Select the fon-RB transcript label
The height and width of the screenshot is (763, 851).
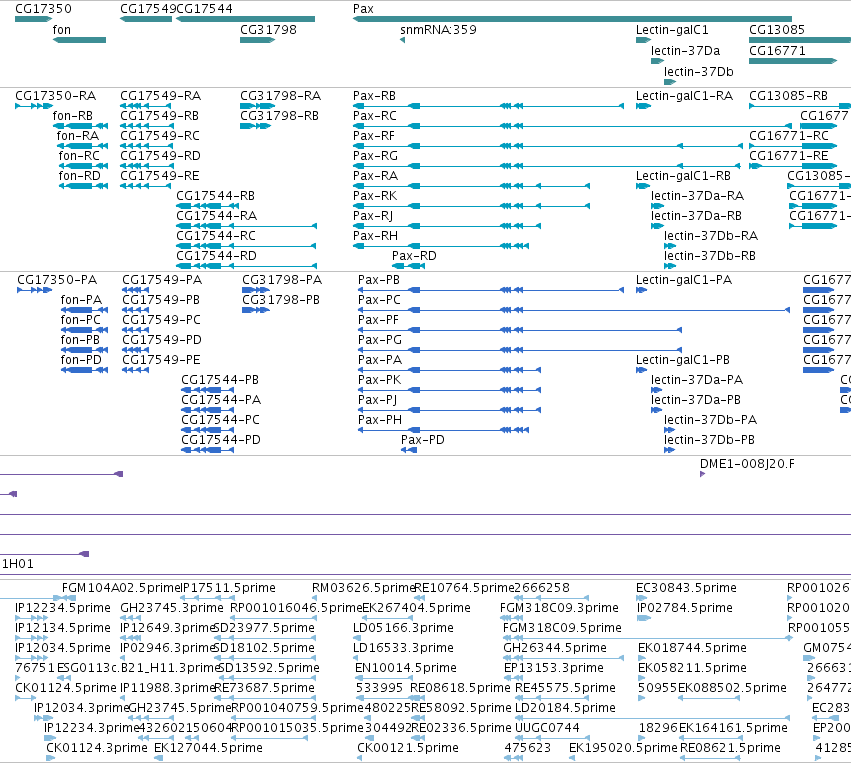click(73, 116)
